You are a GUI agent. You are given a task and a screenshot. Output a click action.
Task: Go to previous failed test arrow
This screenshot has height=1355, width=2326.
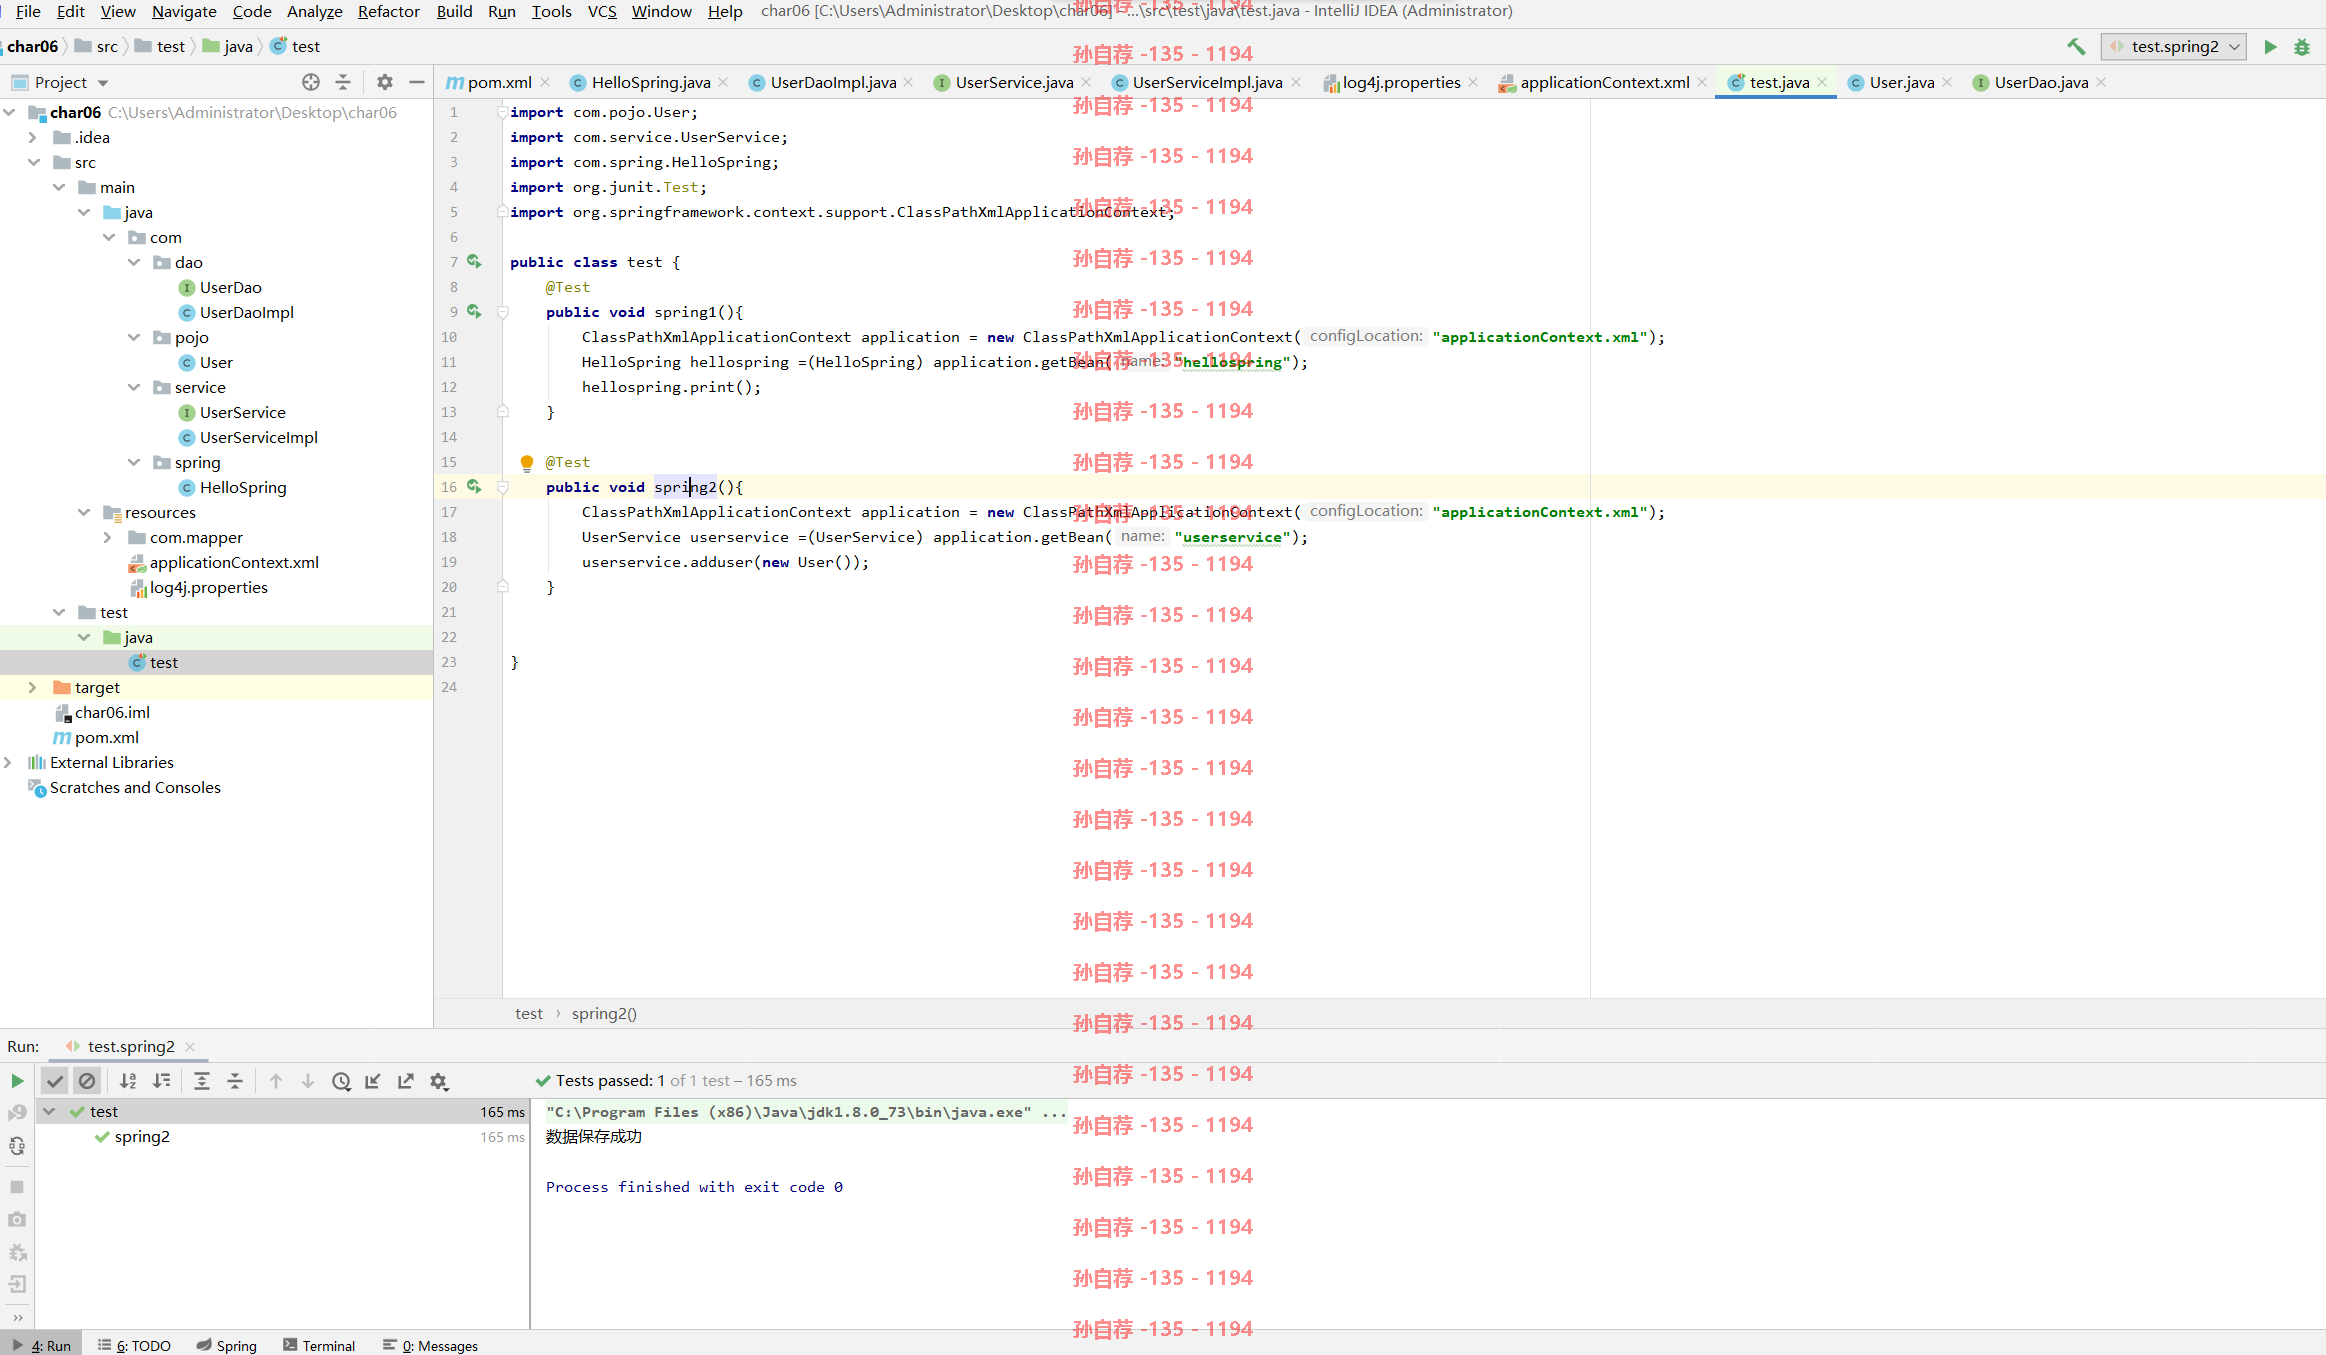click(x=276, y=1081)
